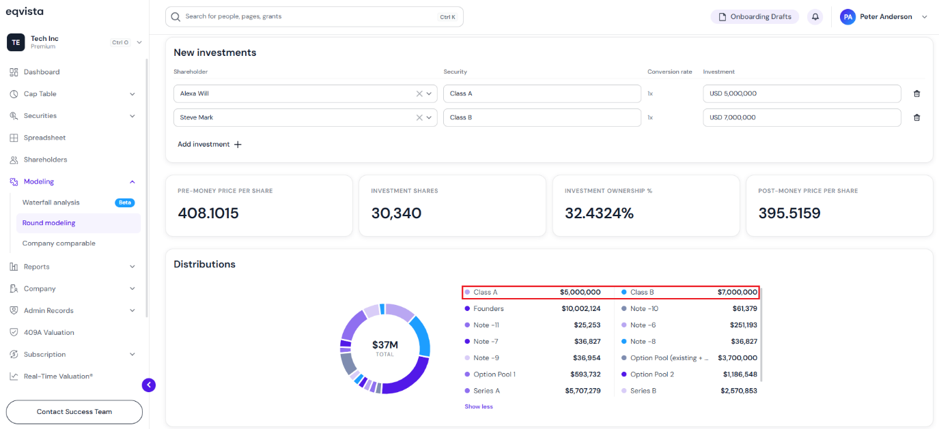Edit the USD 5,000,000 investment field
The height and width of the screenshot is (429, 939).
click(802, 94)
